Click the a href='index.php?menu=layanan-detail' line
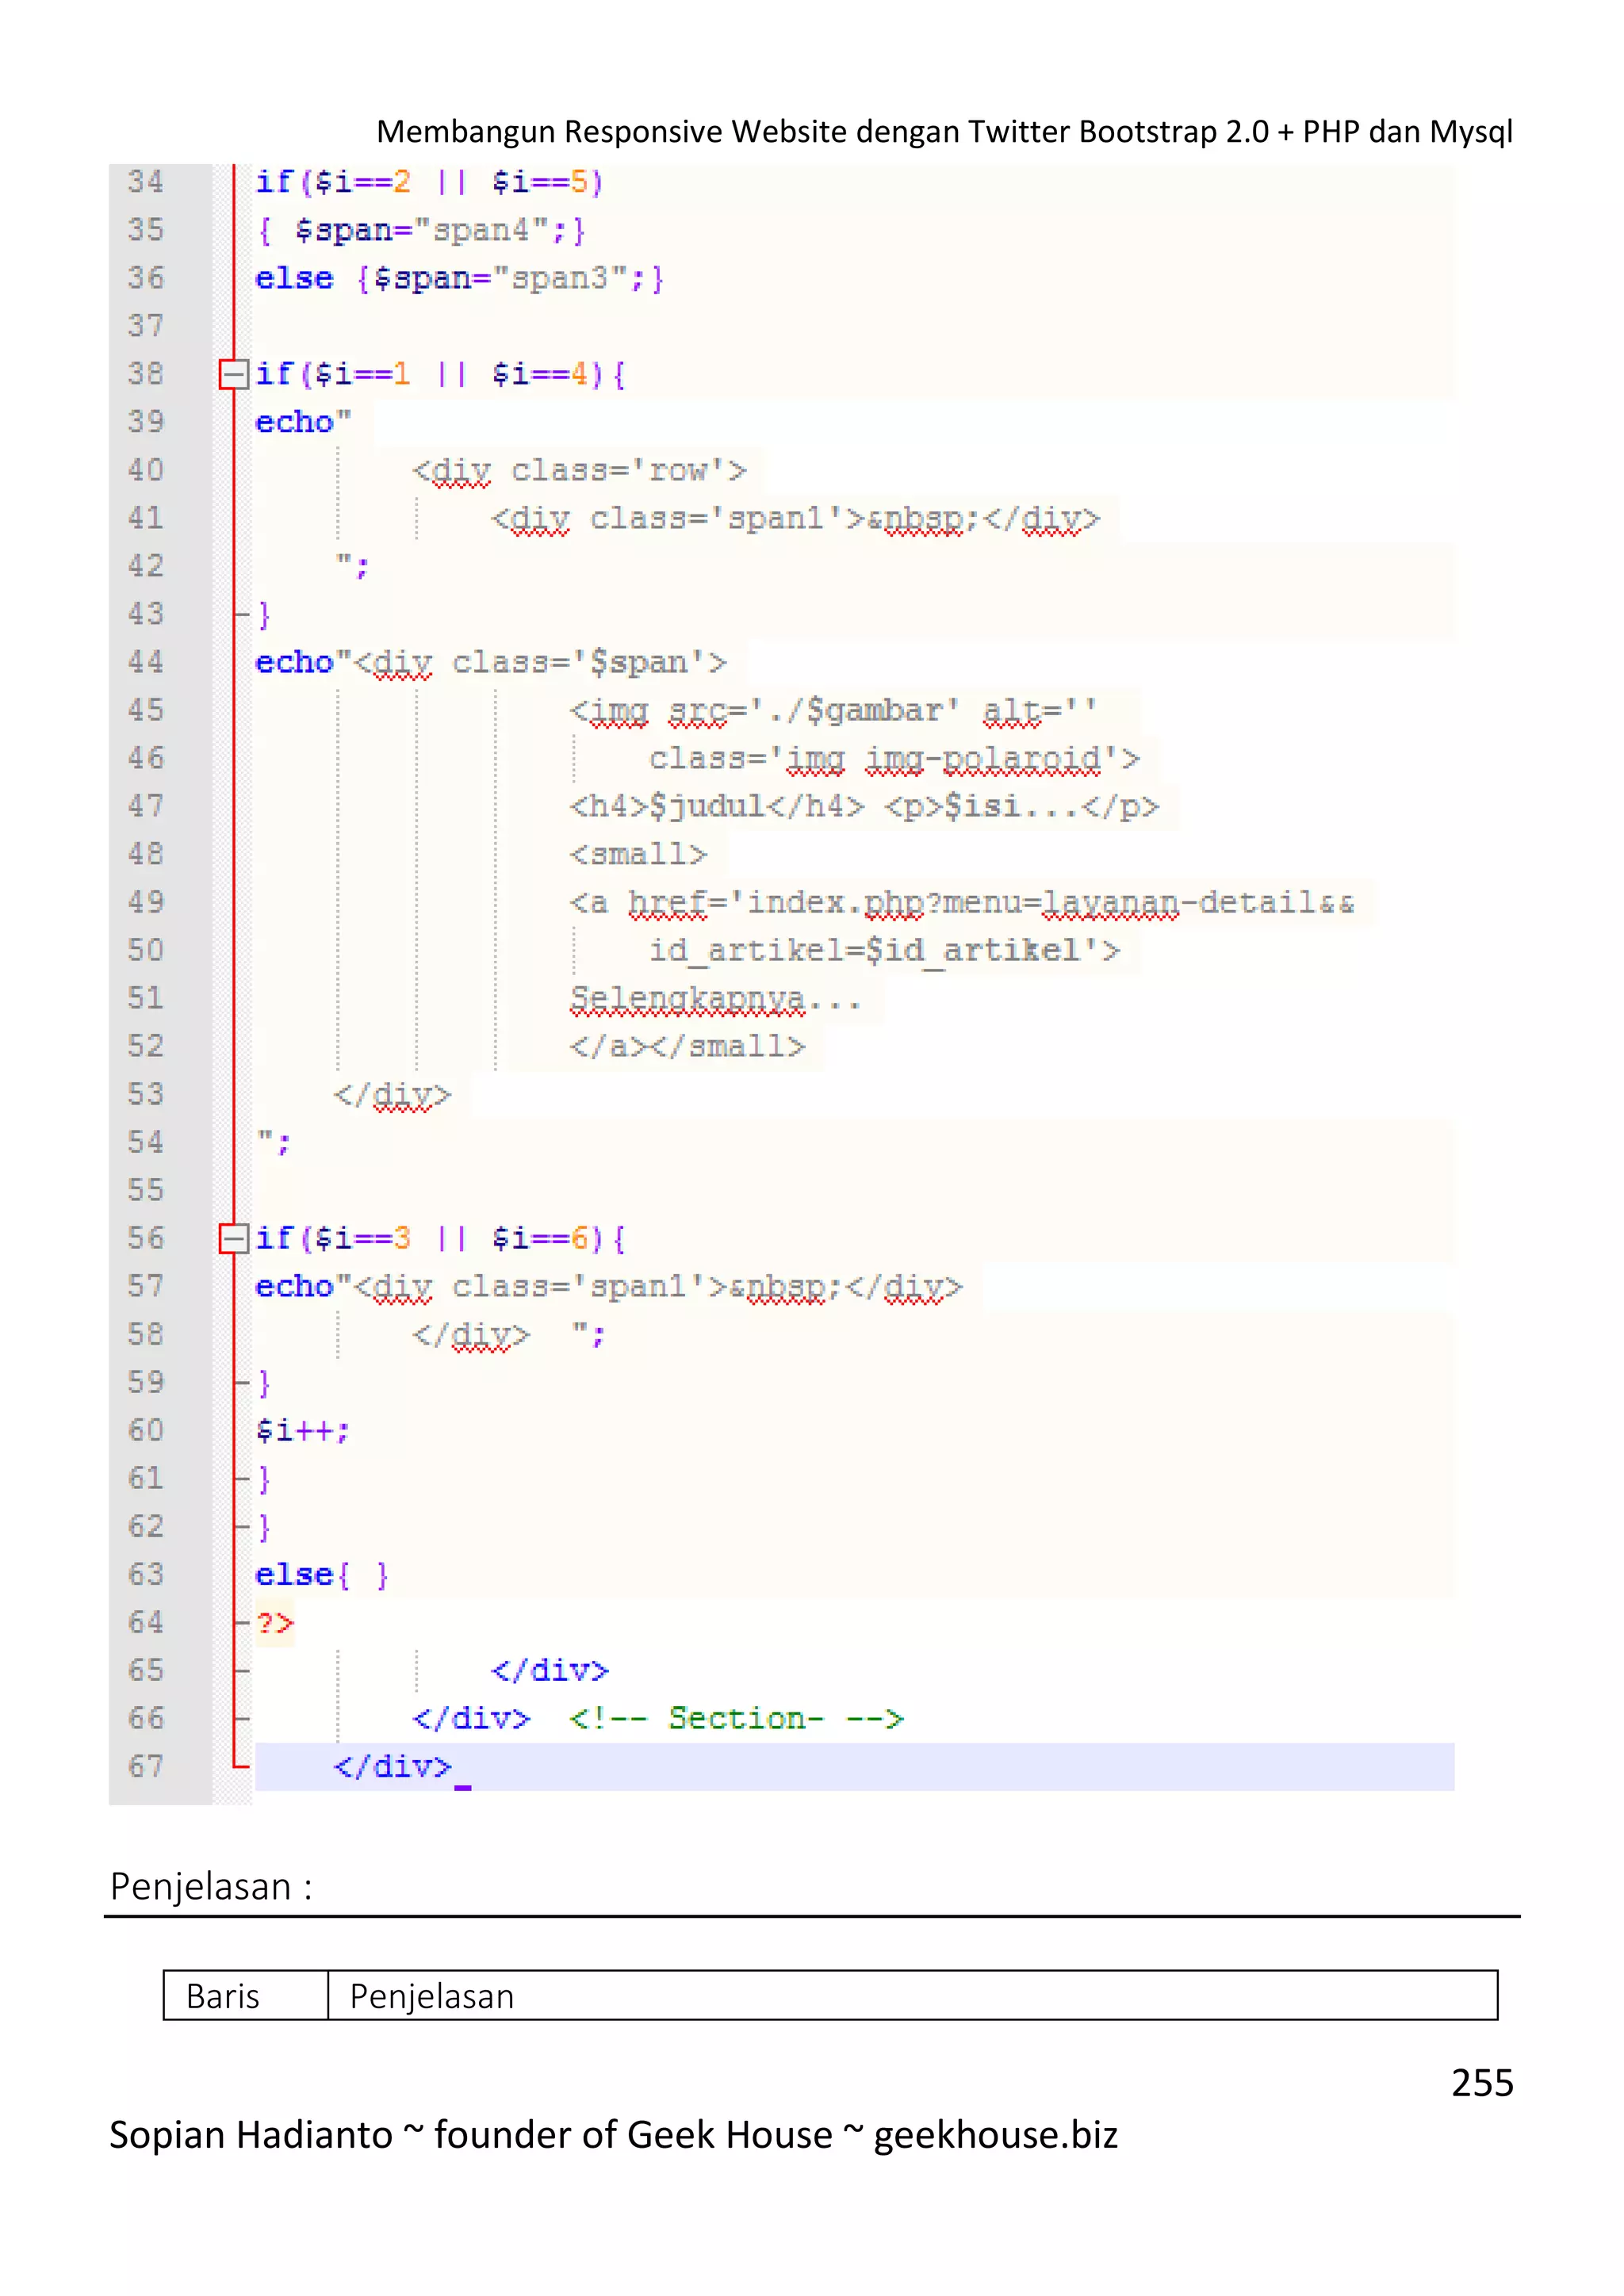The width and height of the screenshot is (1624, 2296). 962,902
